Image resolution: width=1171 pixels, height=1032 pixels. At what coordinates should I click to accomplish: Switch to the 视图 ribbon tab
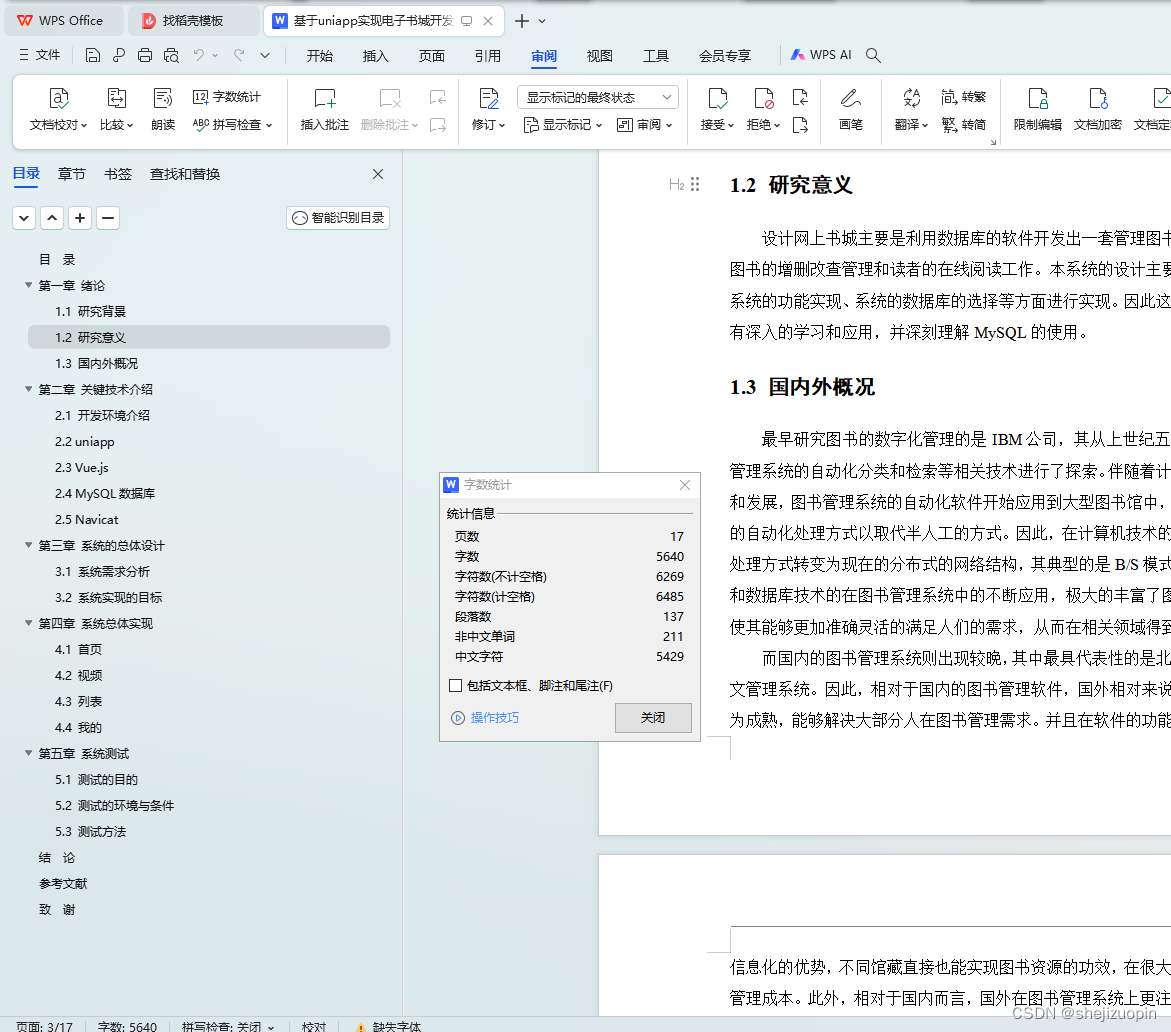click(600, 56)
